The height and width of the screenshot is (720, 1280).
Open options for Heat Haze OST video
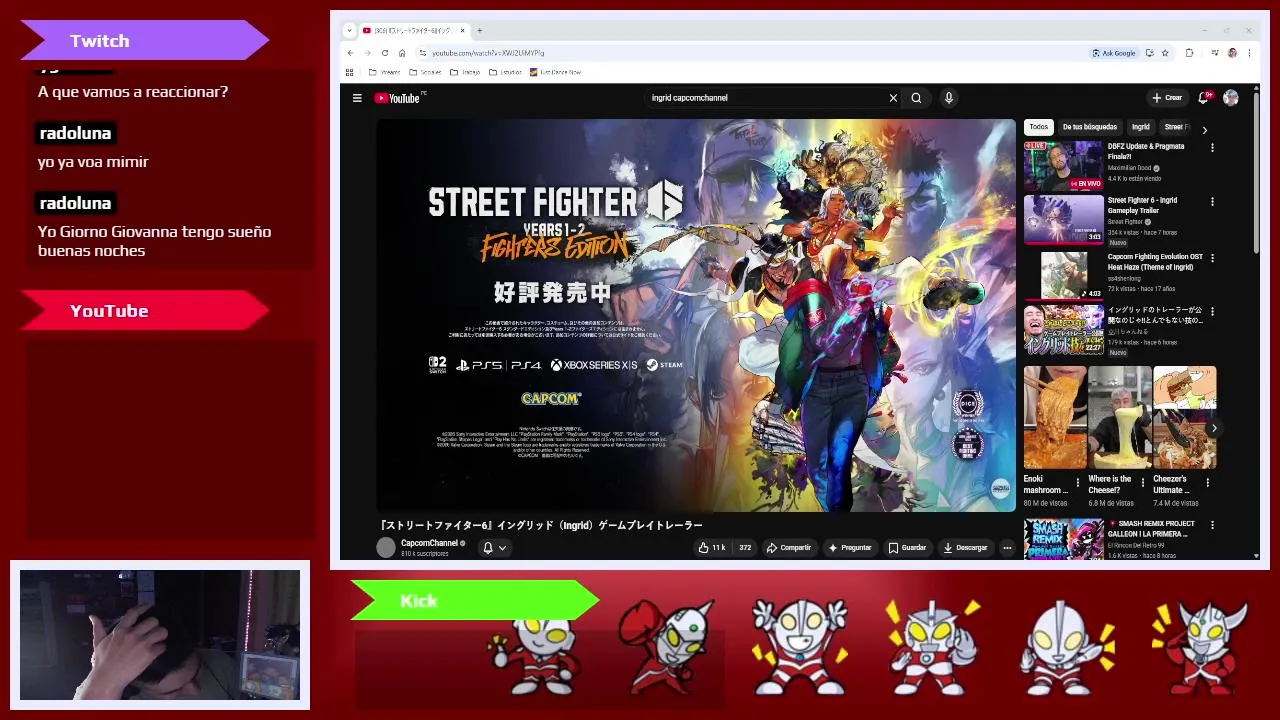(x=1212, y=258)
